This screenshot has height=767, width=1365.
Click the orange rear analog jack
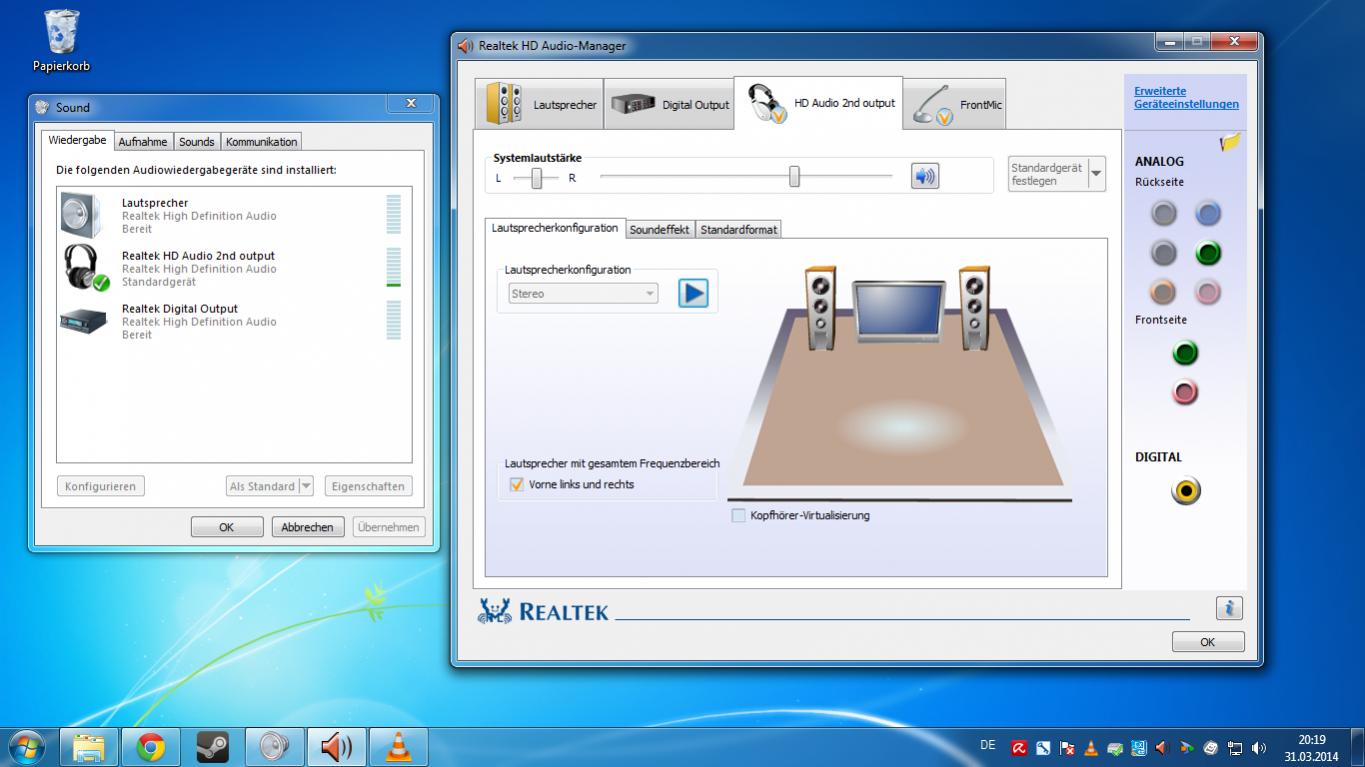(1164, 292)
